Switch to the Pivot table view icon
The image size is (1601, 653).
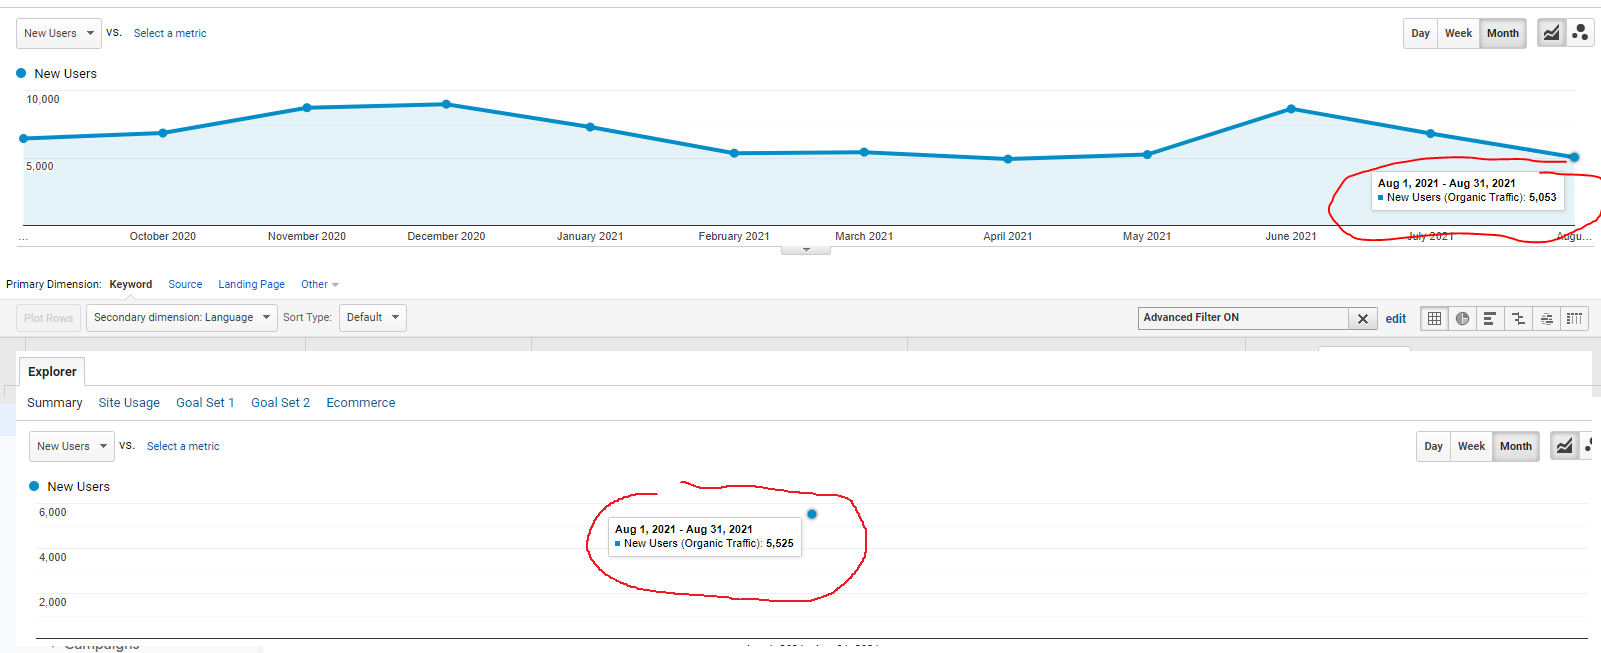point(1574,318)
